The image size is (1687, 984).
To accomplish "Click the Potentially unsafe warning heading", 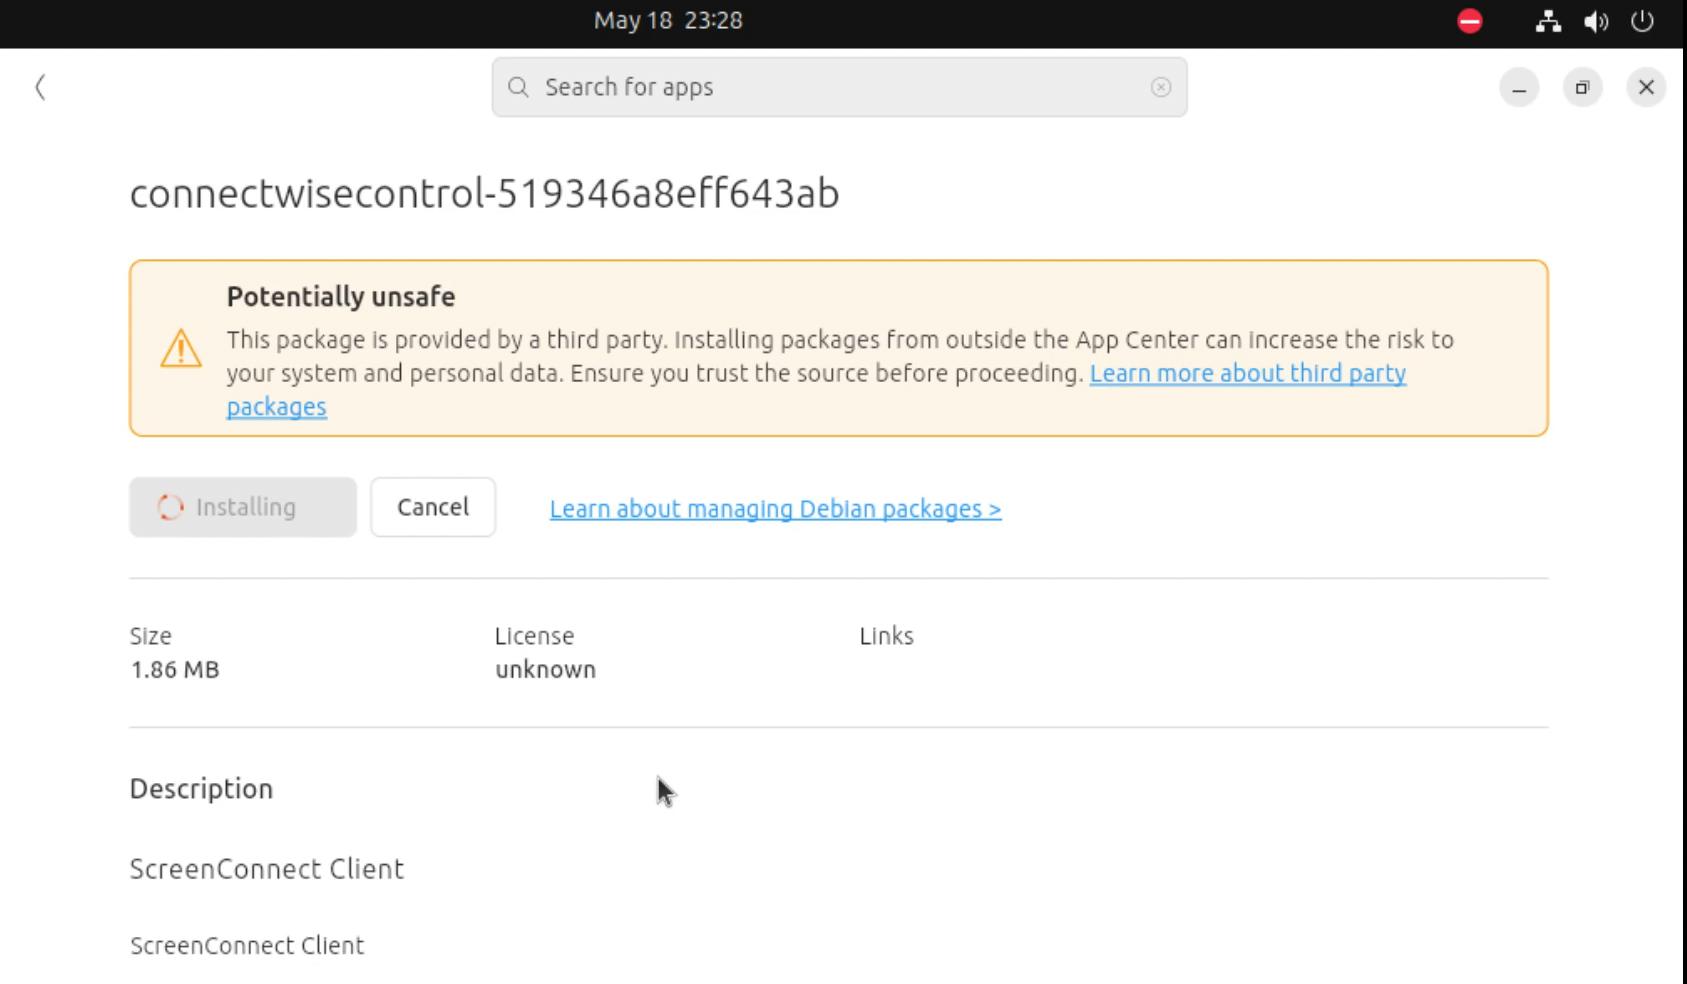I will pos(341,297).
